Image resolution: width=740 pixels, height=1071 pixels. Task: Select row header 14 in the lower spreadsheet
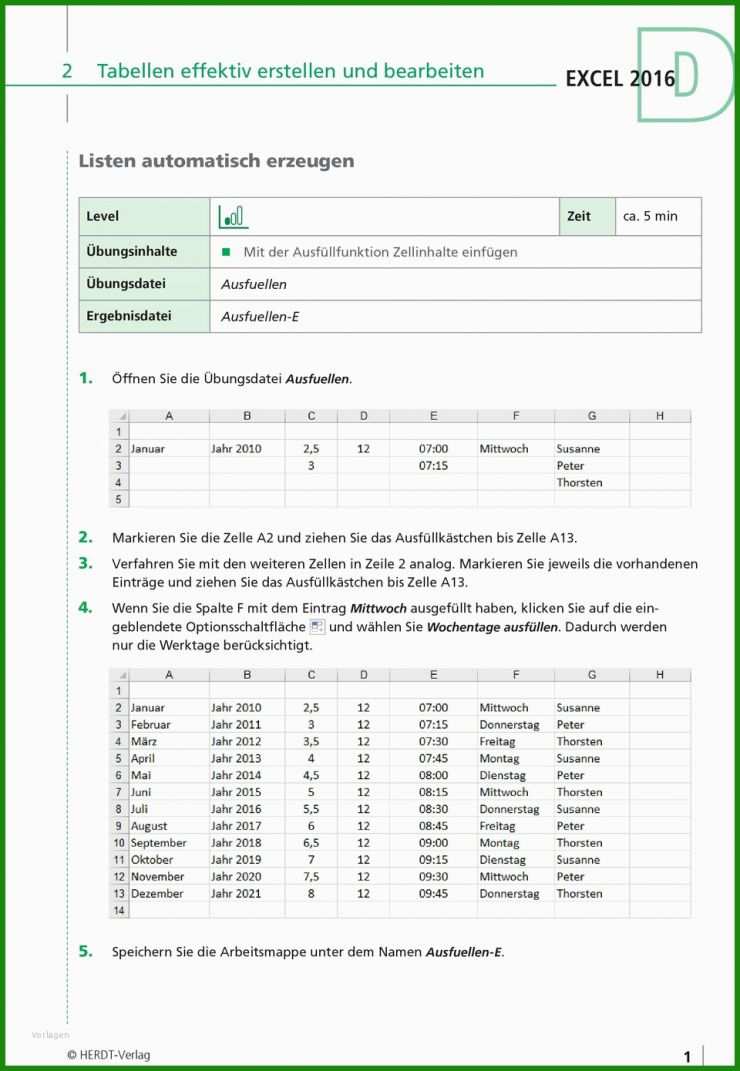point(119,910)
